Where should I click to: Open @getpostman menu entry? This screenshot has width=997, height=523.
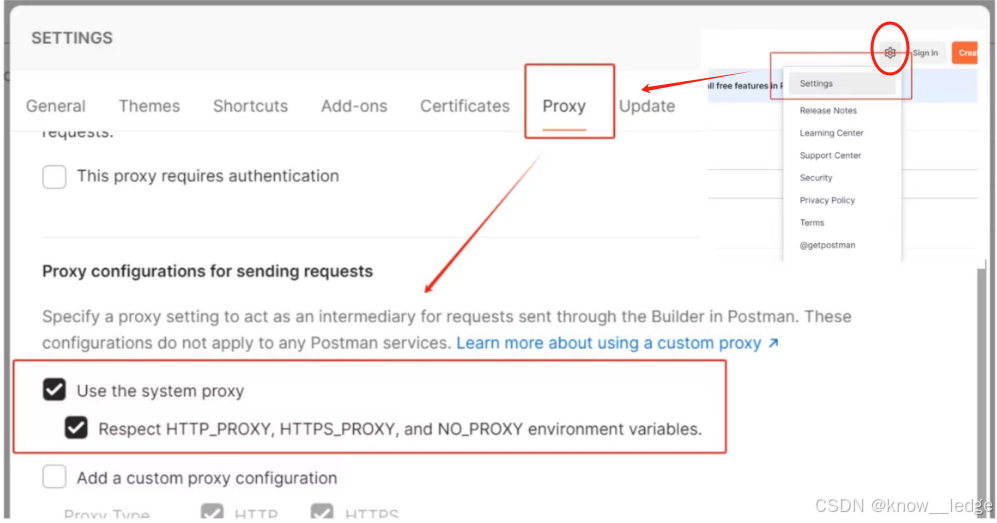pos(827,245)
